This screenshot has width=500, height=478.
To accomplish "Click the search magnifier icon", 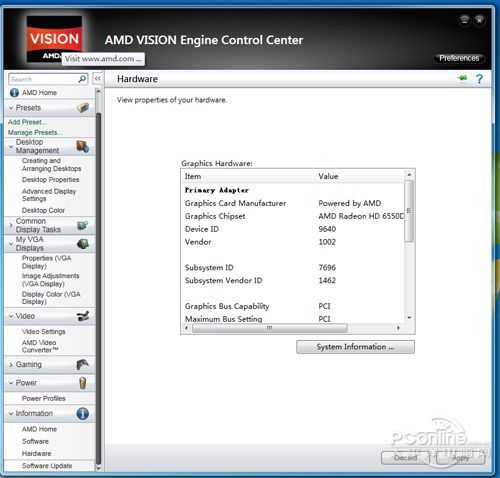I will [x=82, y=79].
